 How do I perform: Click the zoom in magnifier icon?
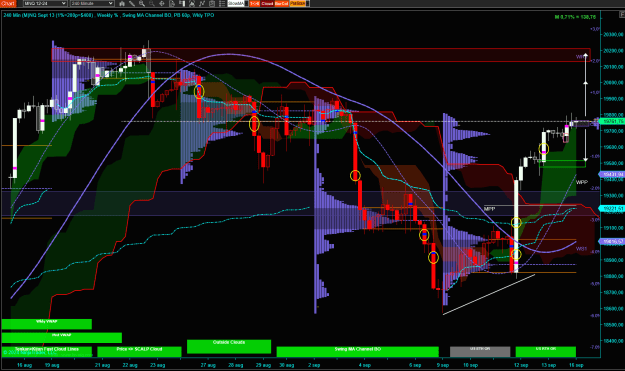tap(142, 4)
